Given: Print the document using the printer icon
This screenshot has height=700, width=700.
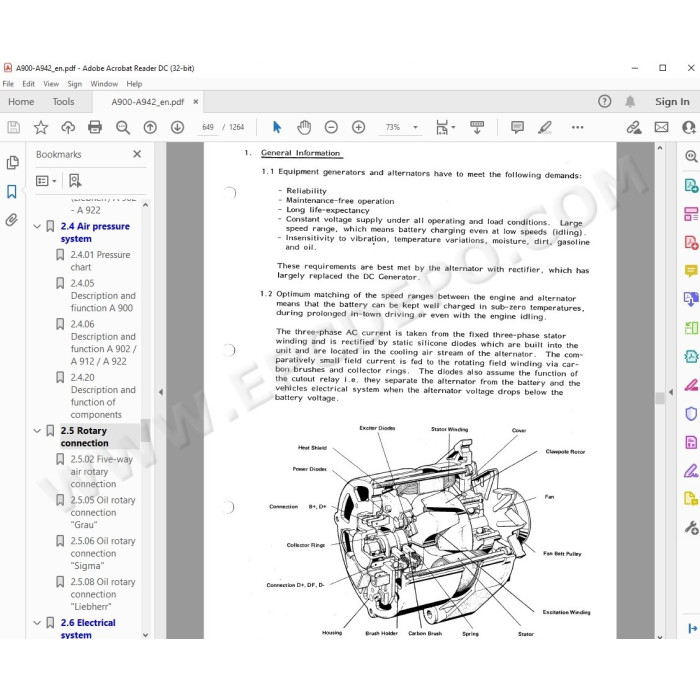Looking at the screenshot, I should pyautogui.click(x=95, y=127).
